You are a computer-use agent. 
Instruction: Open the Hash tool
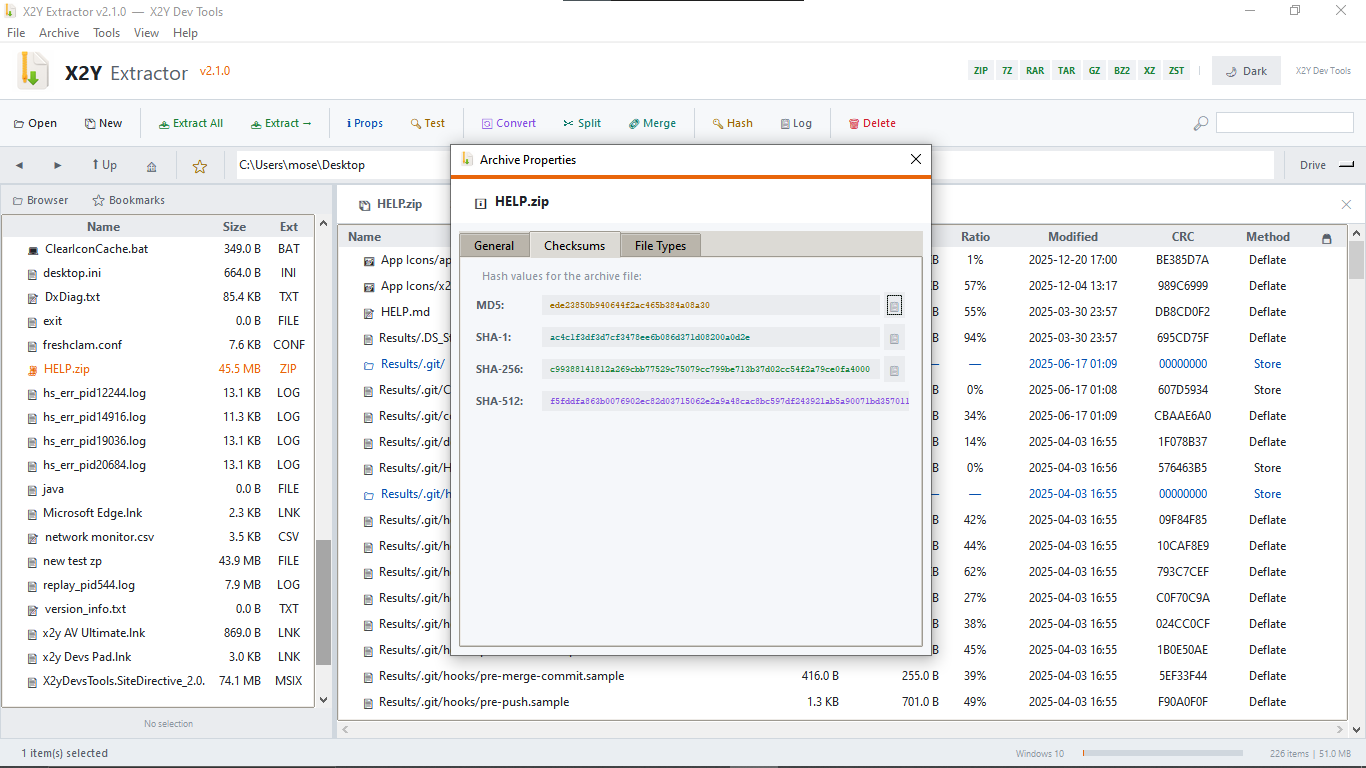733,124
